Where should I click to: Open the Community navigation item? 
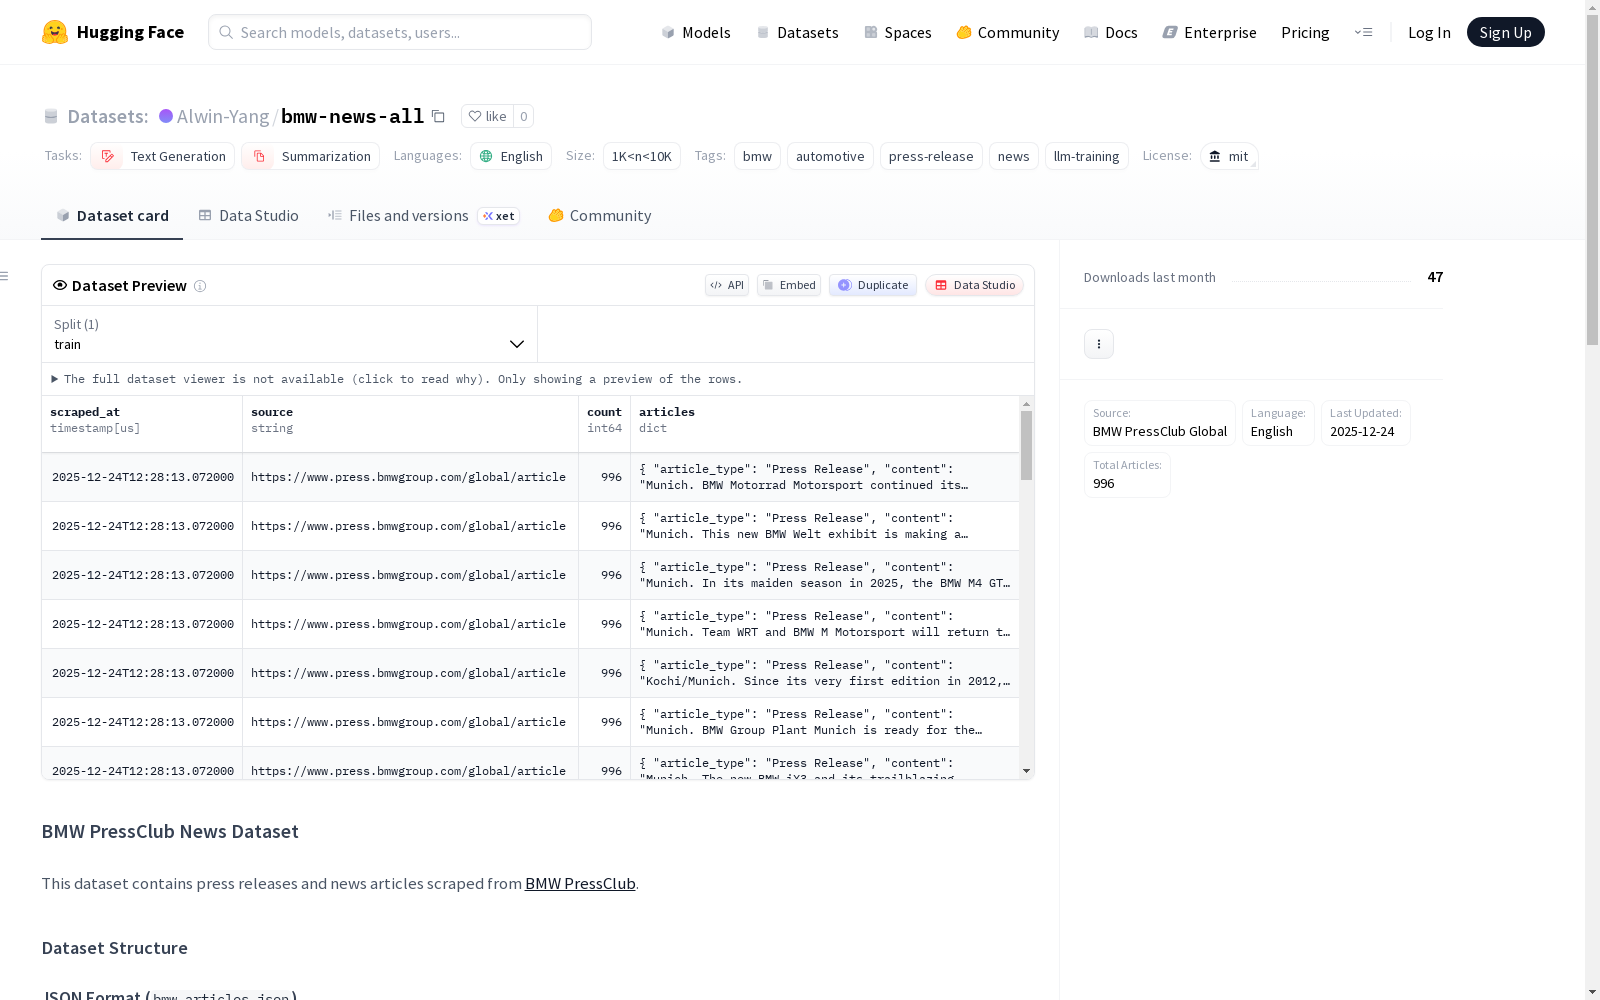[x=1008, y=32]
